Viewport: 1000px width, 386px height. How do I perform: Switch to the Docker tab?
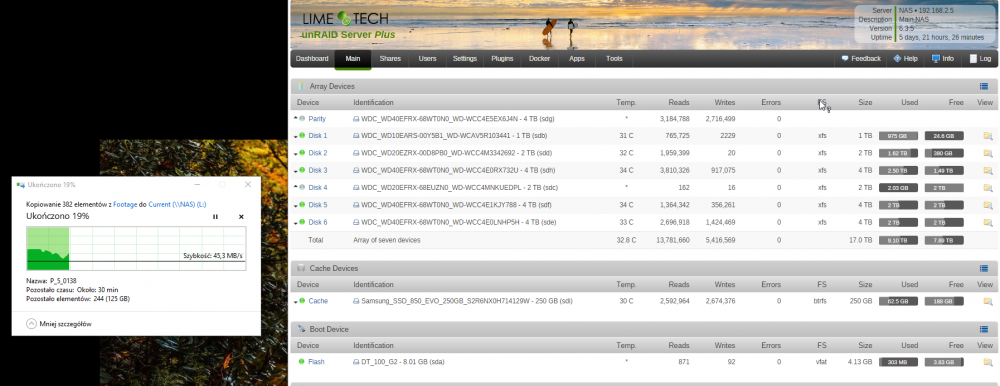(x=540, y=59)
